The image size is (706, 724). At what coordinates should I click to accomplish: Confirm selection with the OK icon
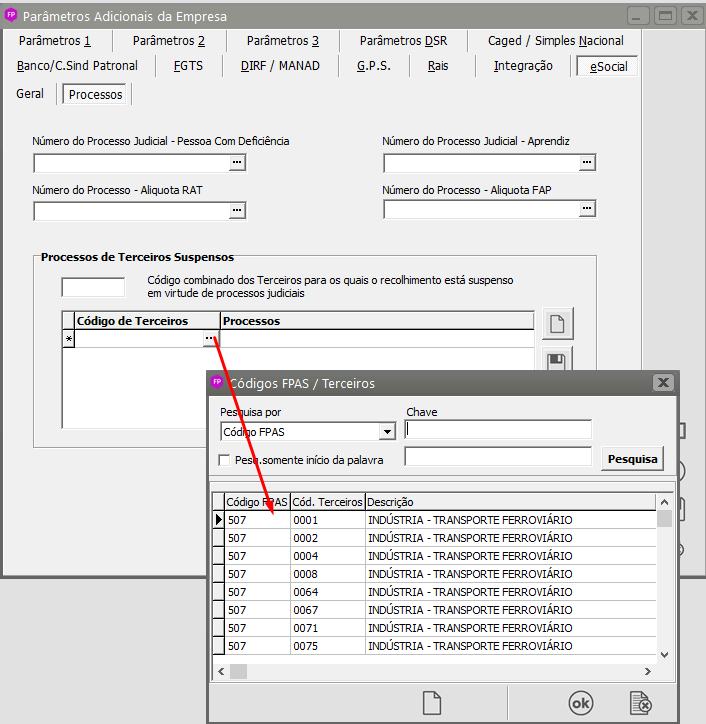point(580,703)
